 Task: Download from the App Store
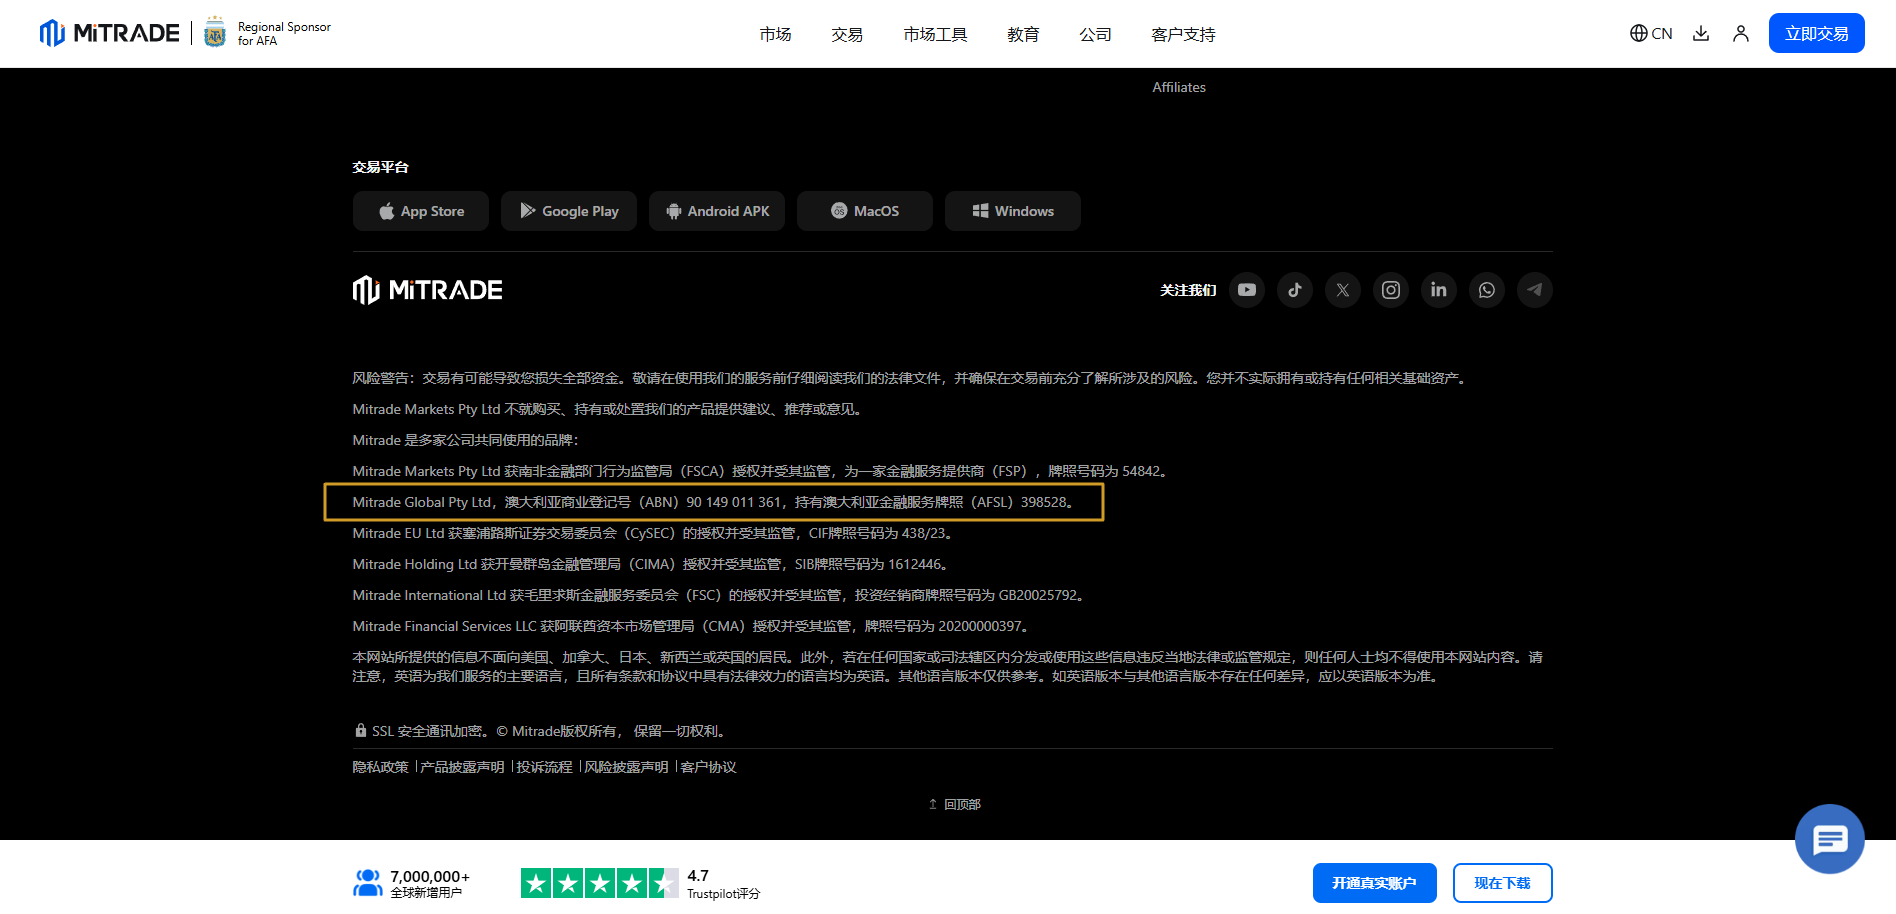tap(421, 211)
